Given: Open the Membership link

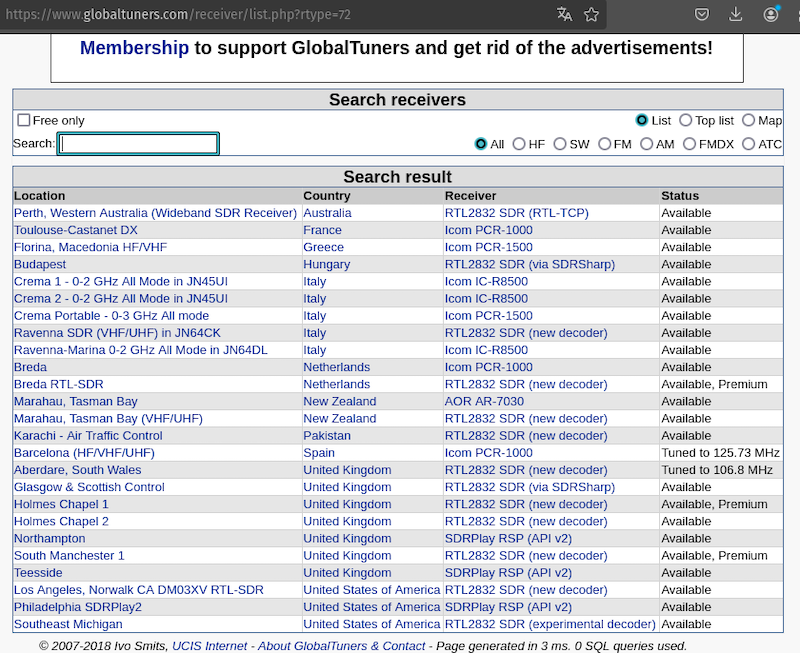Looking at the screenshot, I should (x=134, y=47).
